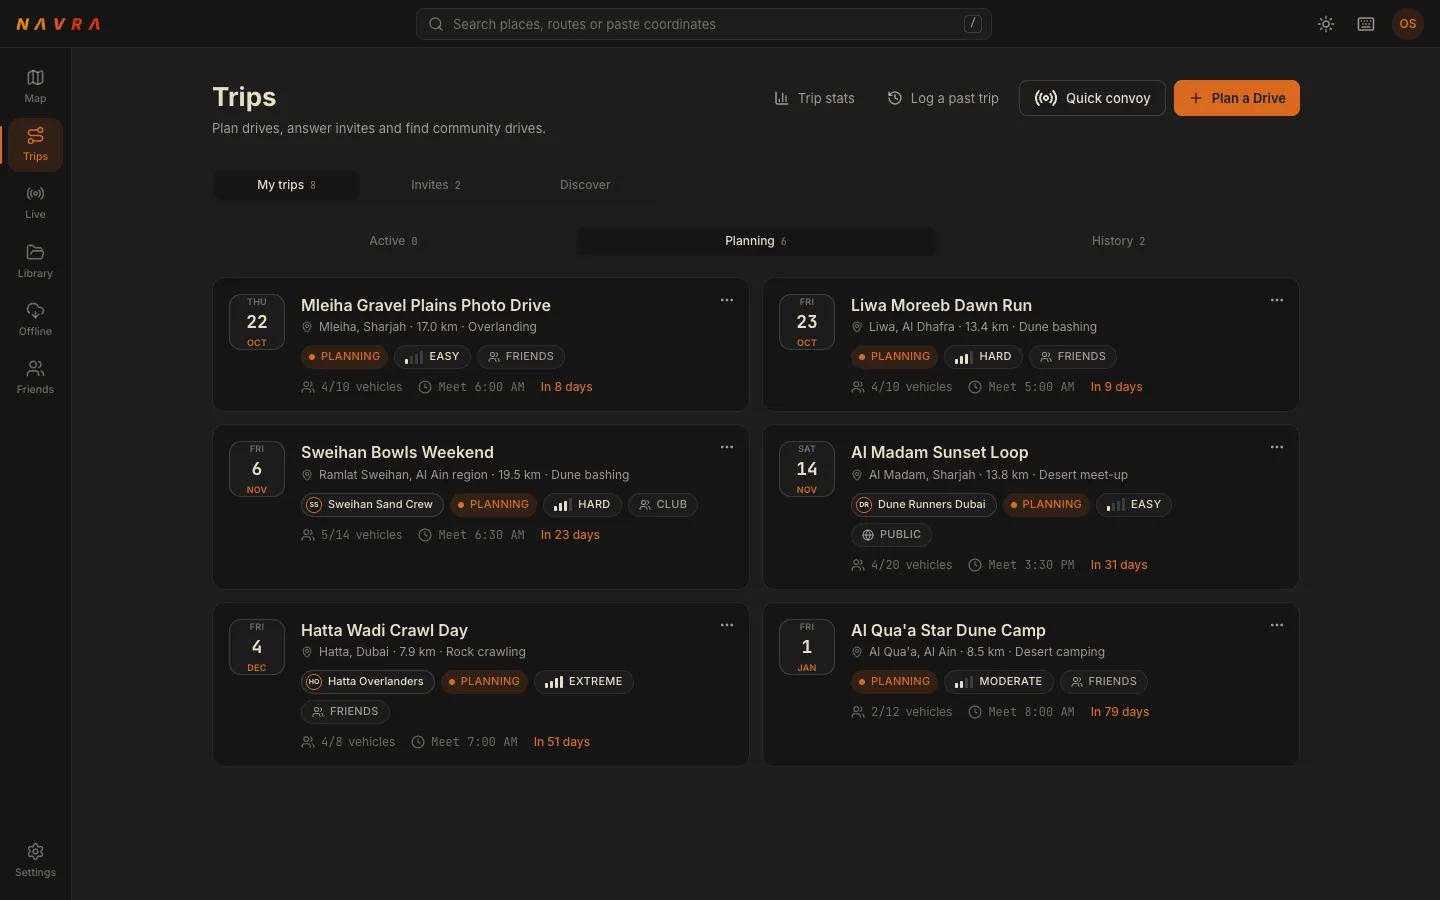Open options menu for Hatta Wadi Crawl Day
The width and height of the screenshot is (1440, 900).
coord(727,625)
